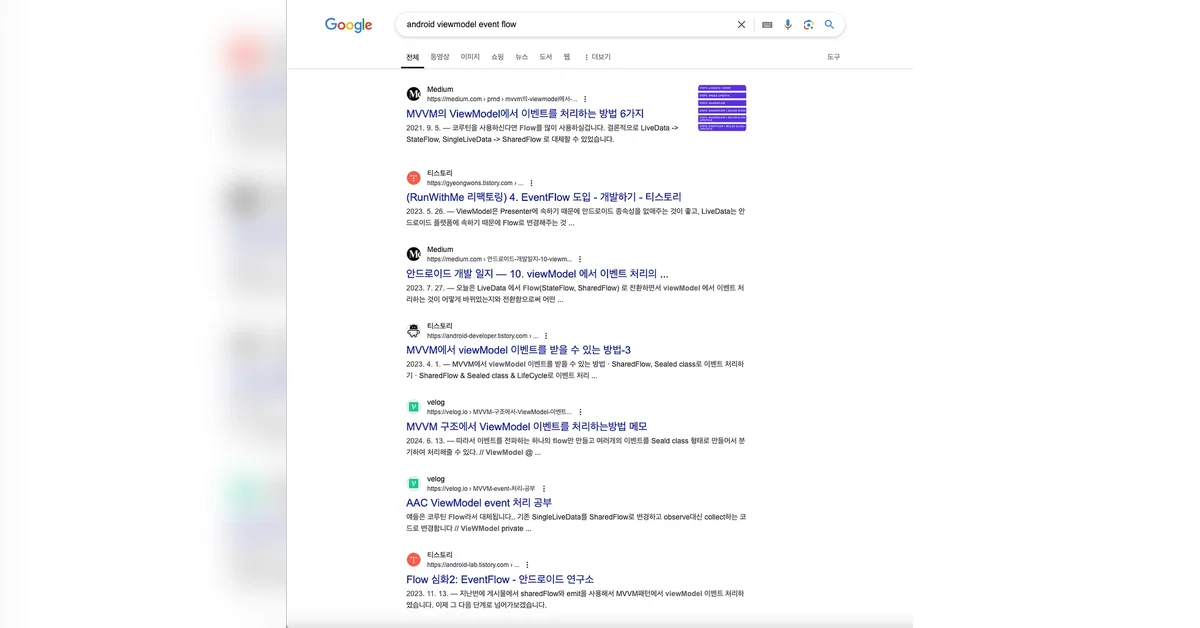Click the https://gyeongwons.tistory.com URL text

pyautogui.click(x=475, y=183)
